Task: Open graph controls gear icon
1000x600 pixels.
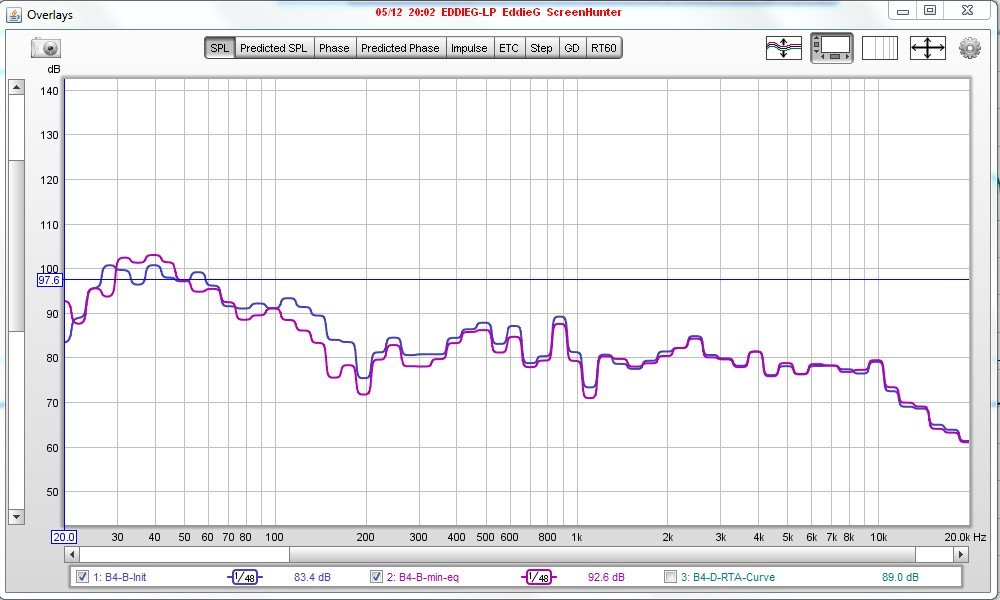Action: [969, 48]
